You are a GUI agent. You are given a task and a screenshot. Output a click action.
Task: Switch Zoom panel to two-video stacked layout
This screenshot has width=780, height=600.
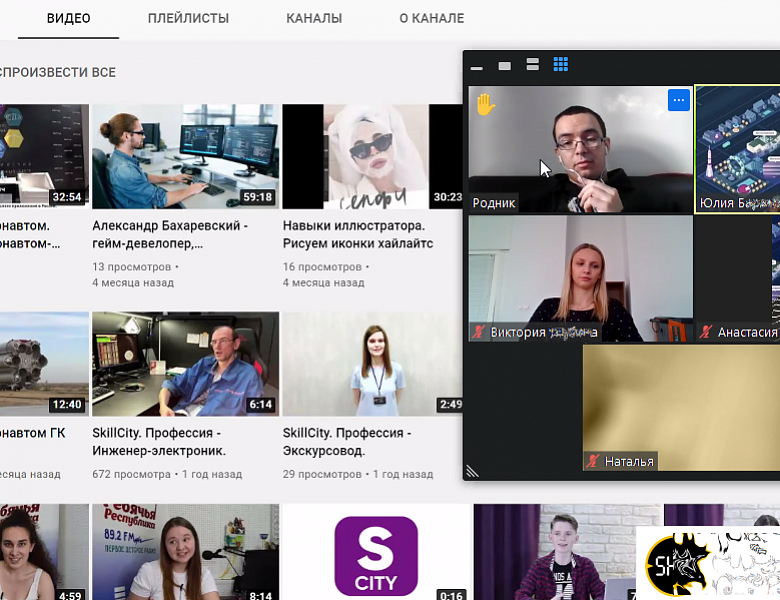coord(533,65)
